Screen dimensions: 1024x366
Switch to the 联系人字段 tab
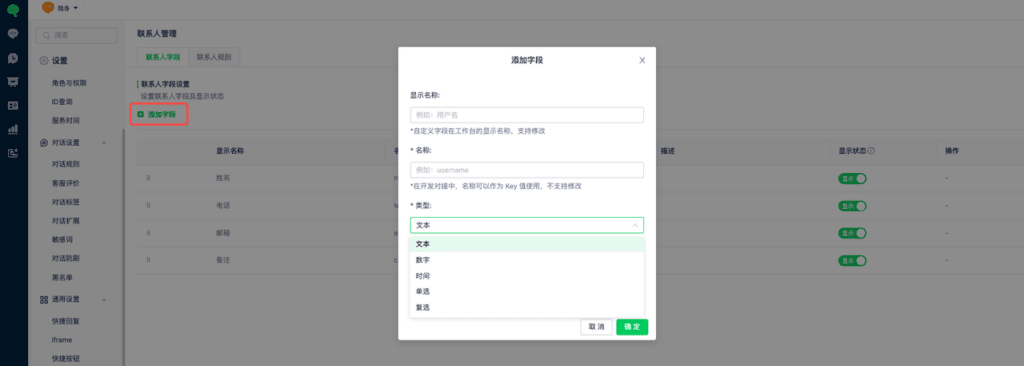(x=163, y=57)
